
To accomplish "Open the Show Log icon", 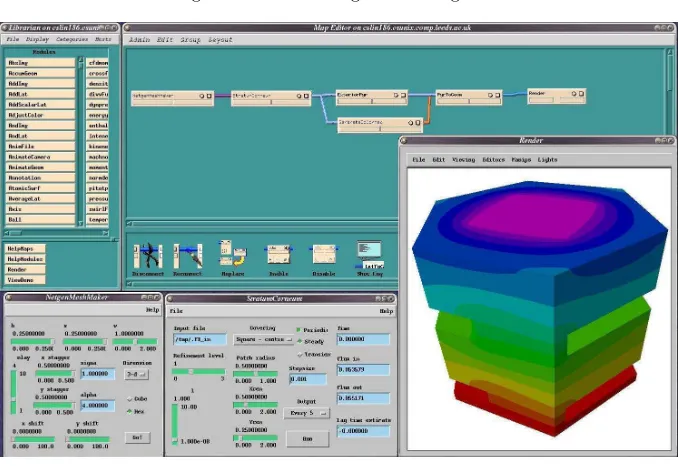I will click(370, 255).
